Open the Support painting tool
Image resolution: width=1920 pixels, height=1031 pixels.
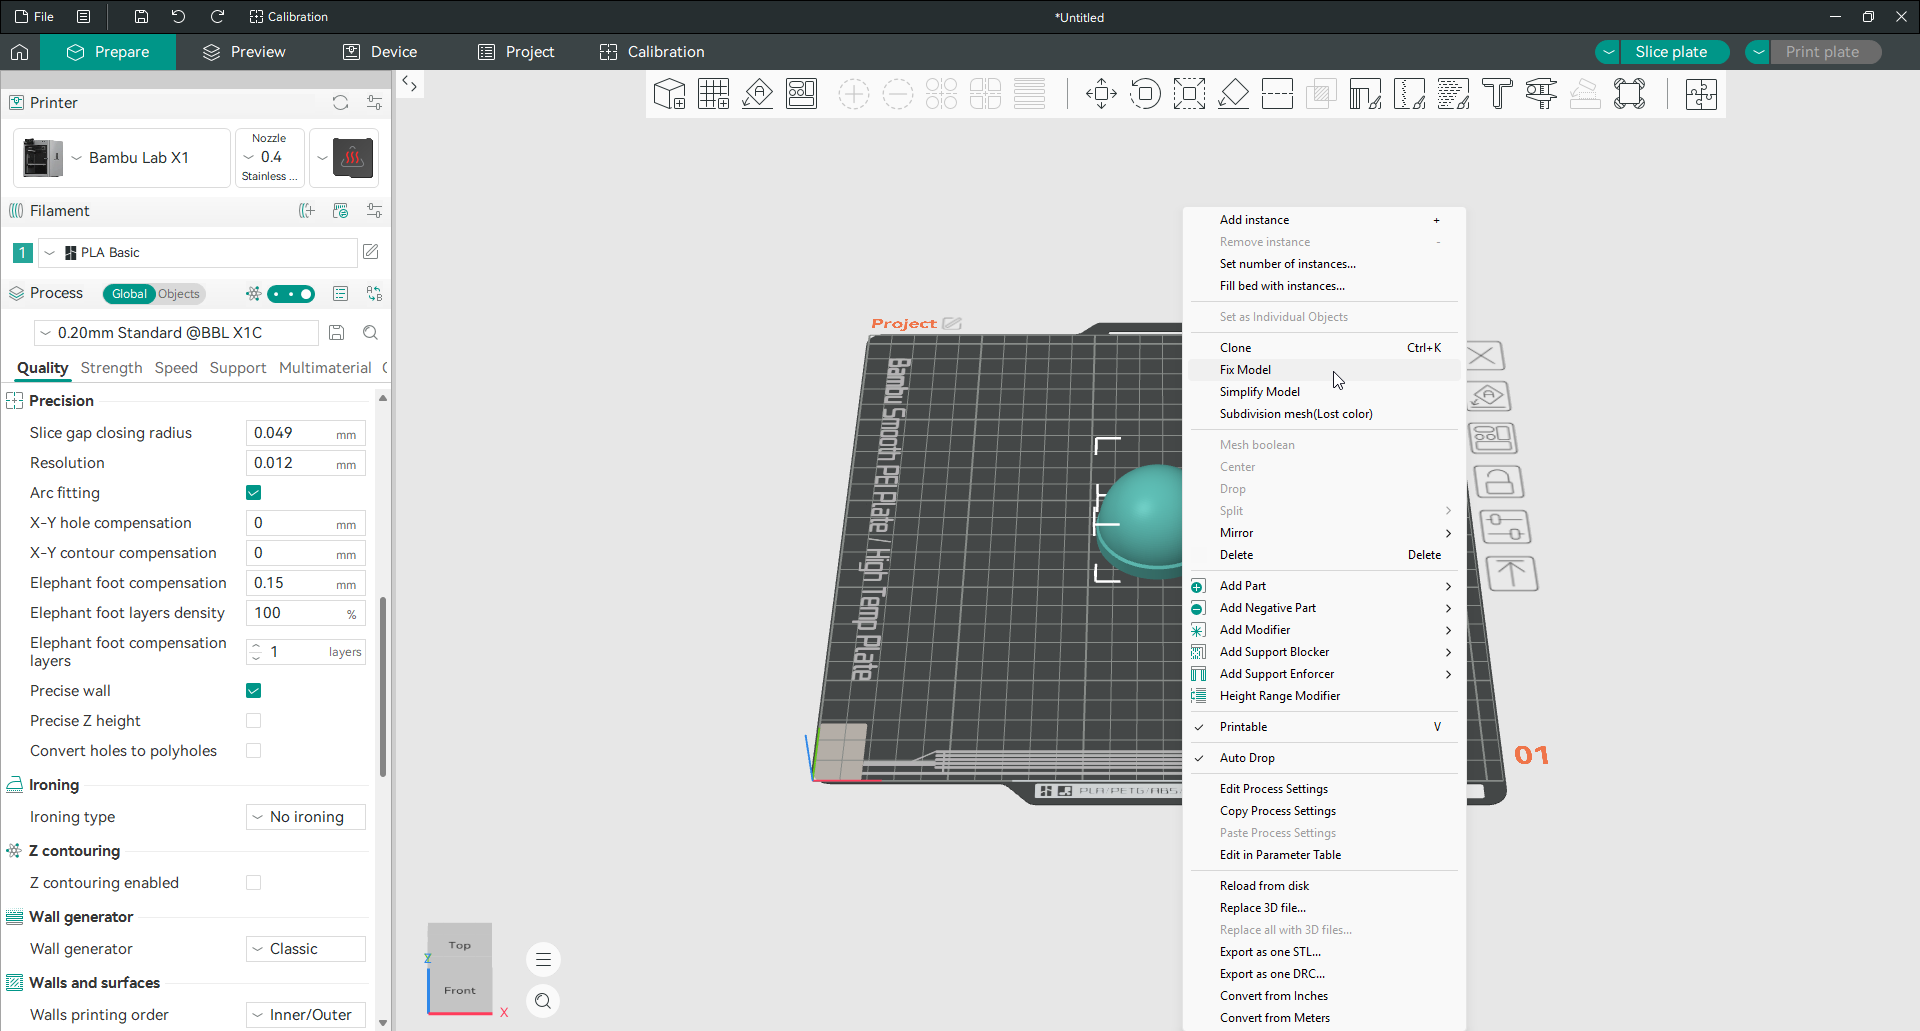click(1365, 94)
